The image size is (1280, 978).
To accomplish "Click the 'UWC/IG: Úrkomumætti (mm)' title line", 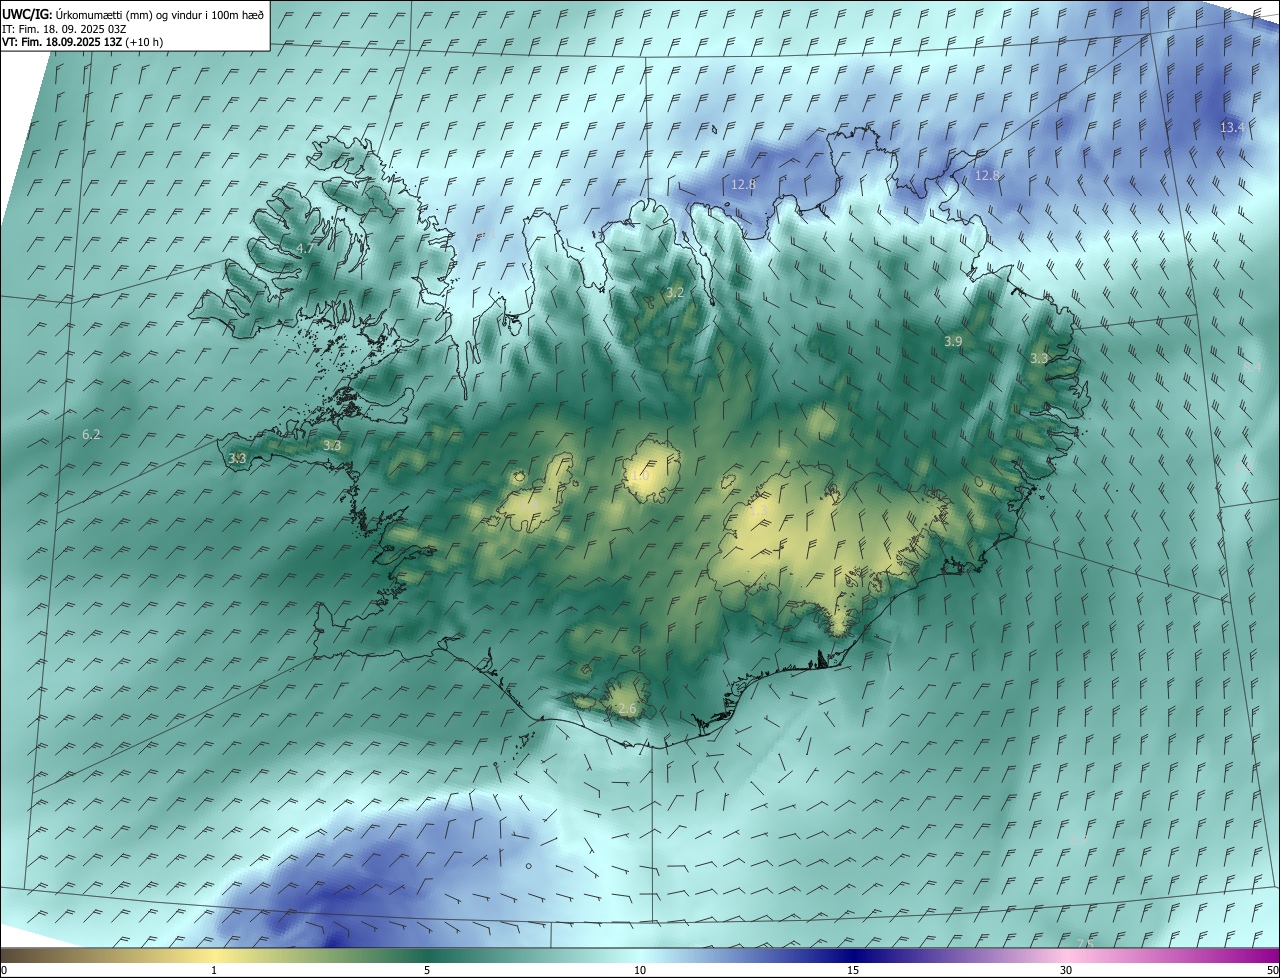I will (x=134, y=14).
